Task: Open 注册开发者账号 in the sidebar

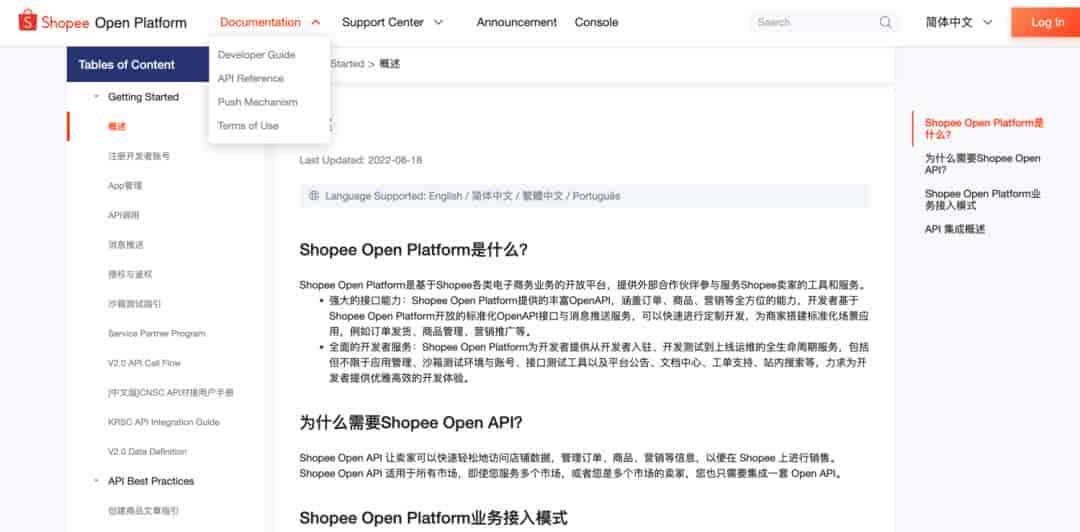Action: [x=138, y=156]
